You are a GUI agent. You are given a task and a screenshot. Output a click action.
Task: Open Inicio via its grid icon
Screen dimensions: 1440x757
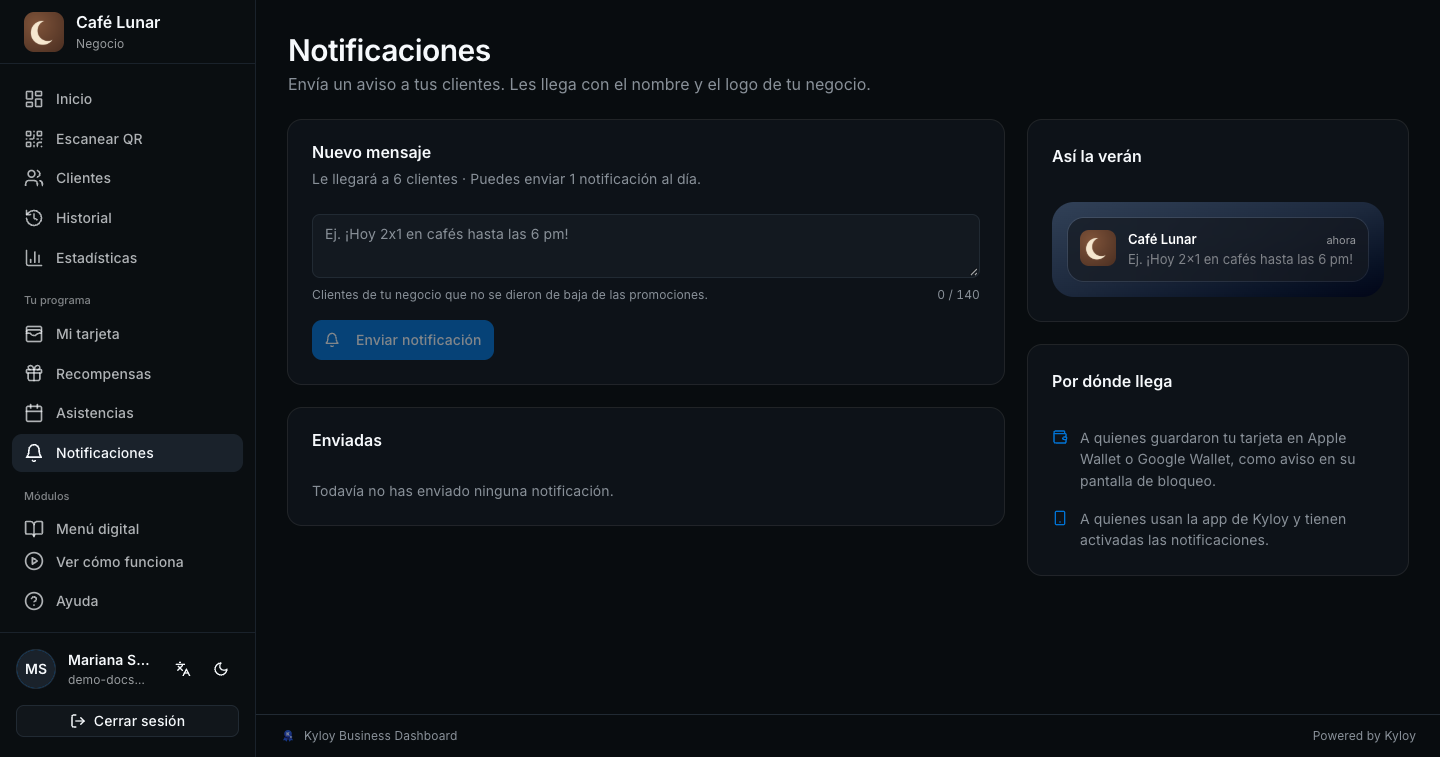coord(34,99)
